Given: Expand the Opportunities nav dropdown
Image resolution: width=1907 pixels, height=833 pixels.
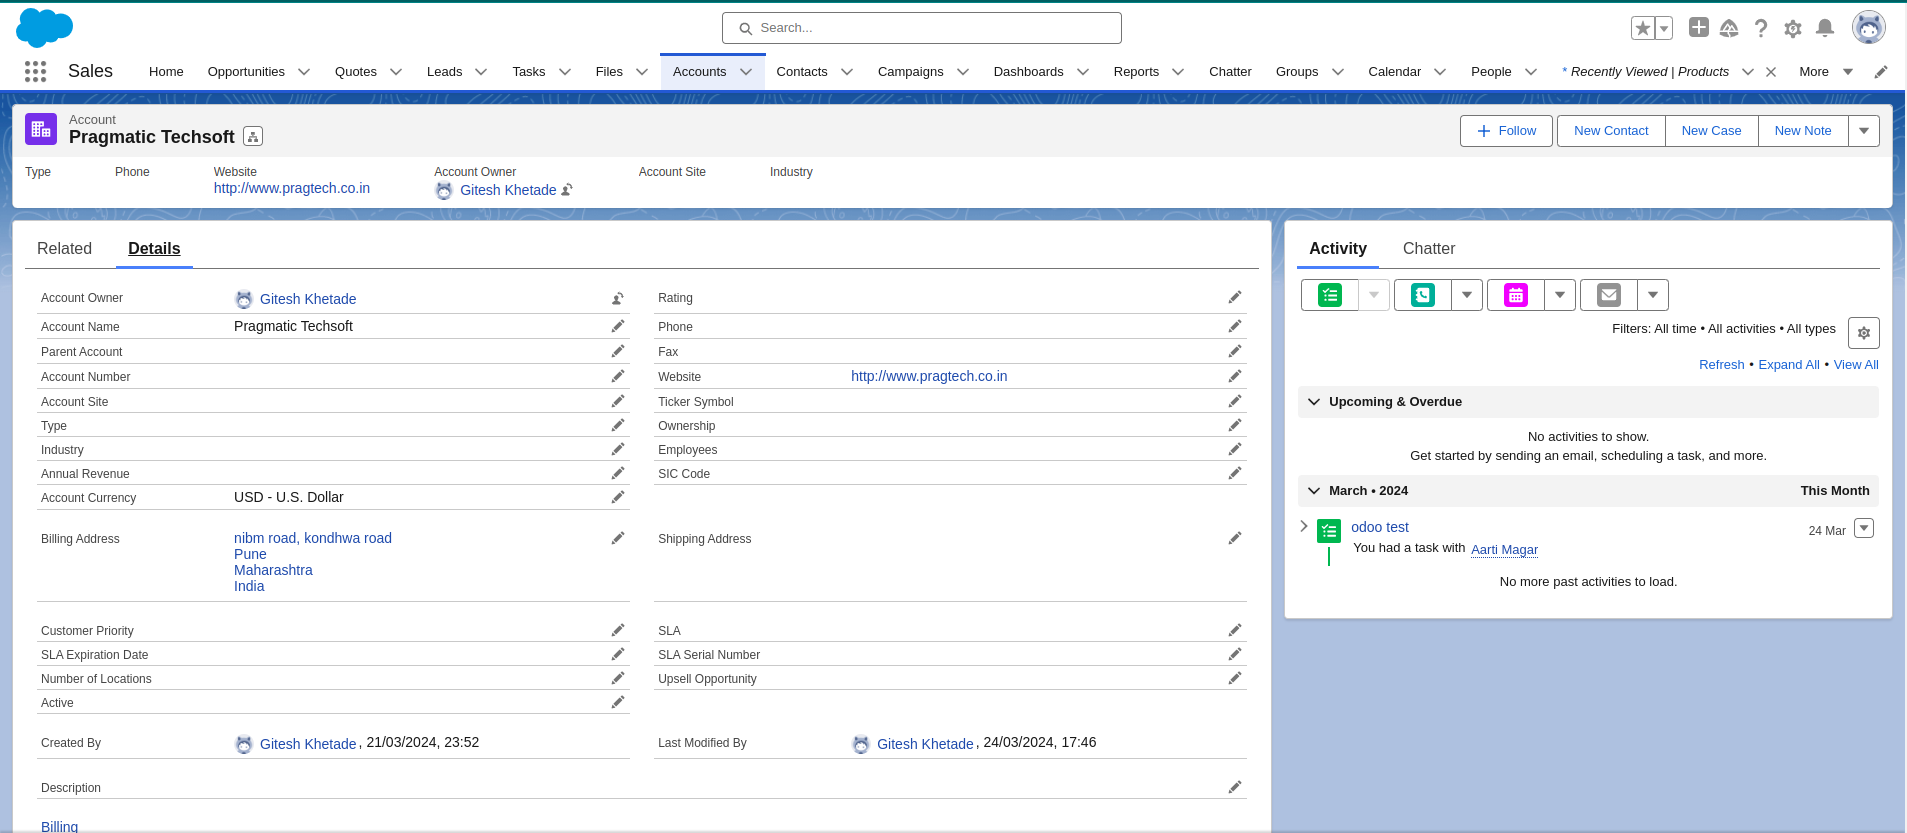Looking at the screenshot, I should 304,72.
